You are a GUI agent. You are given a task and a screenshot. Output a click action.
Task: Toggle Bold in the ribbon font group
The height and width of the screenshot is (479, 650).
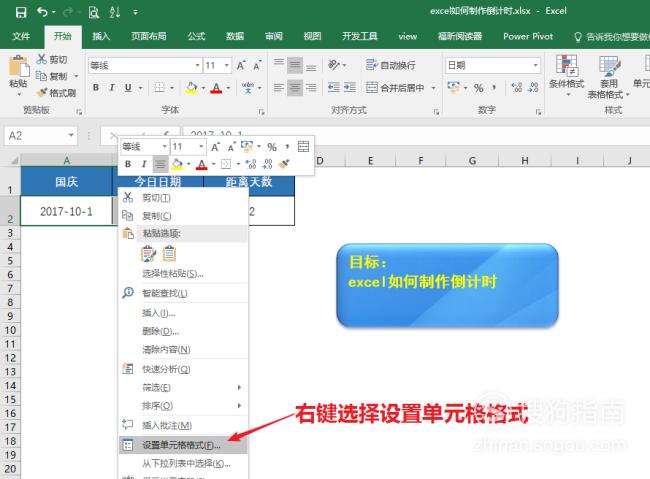[x=96, y=88]
